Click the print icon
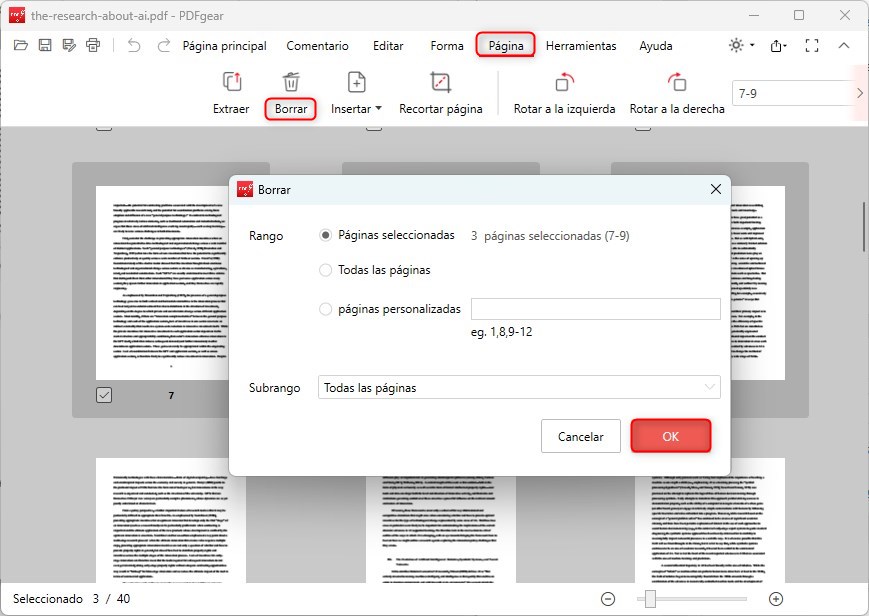The width and height of the screenshot is (869, 616). tap(91, 45)
